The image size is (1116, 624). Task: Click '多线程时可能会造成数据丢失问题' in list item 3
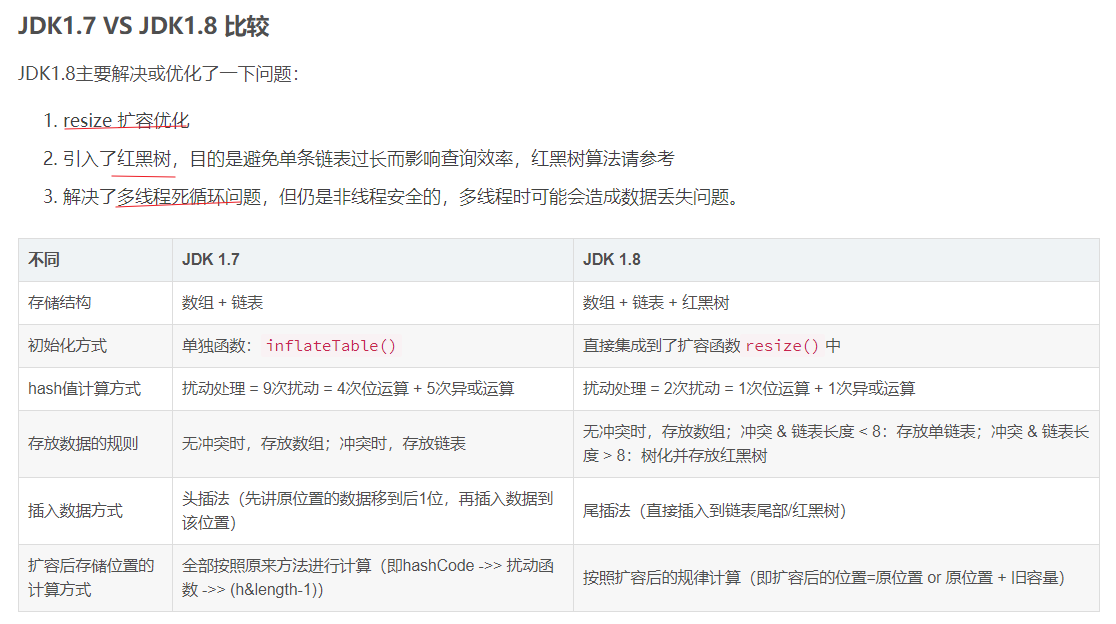[x=594, y=197]
